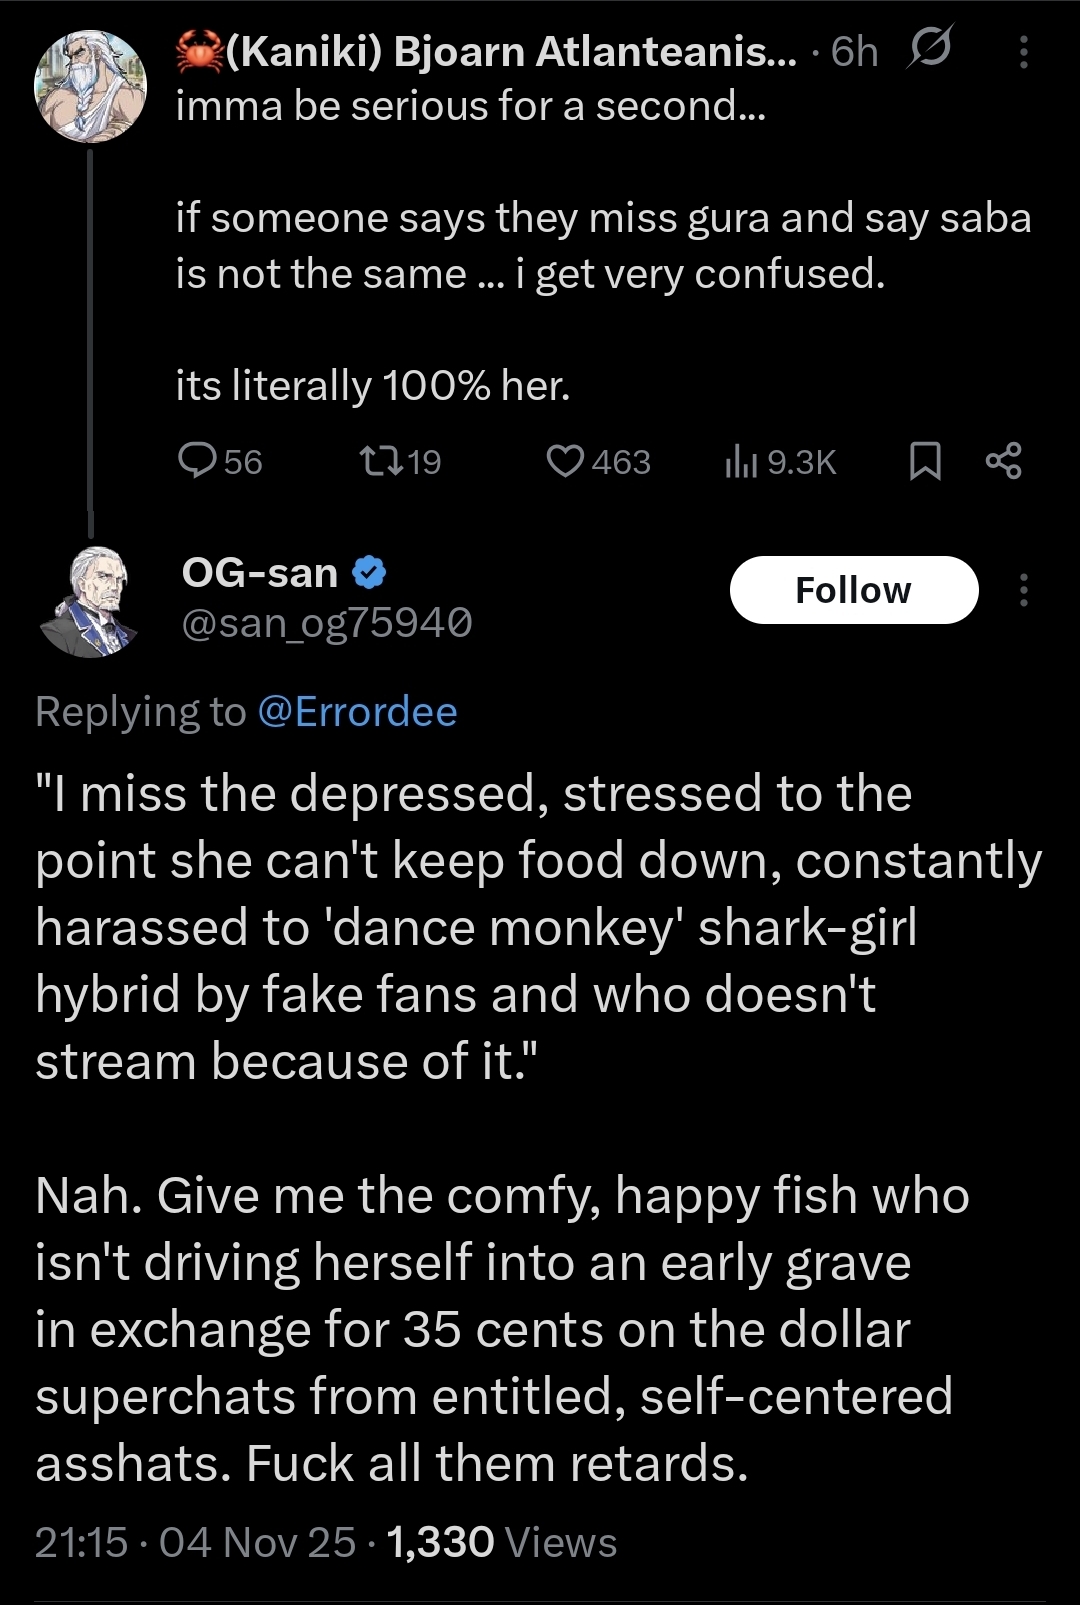Open the OG-san display name
1080x1605 pixels.
click(x=260, y=573)
